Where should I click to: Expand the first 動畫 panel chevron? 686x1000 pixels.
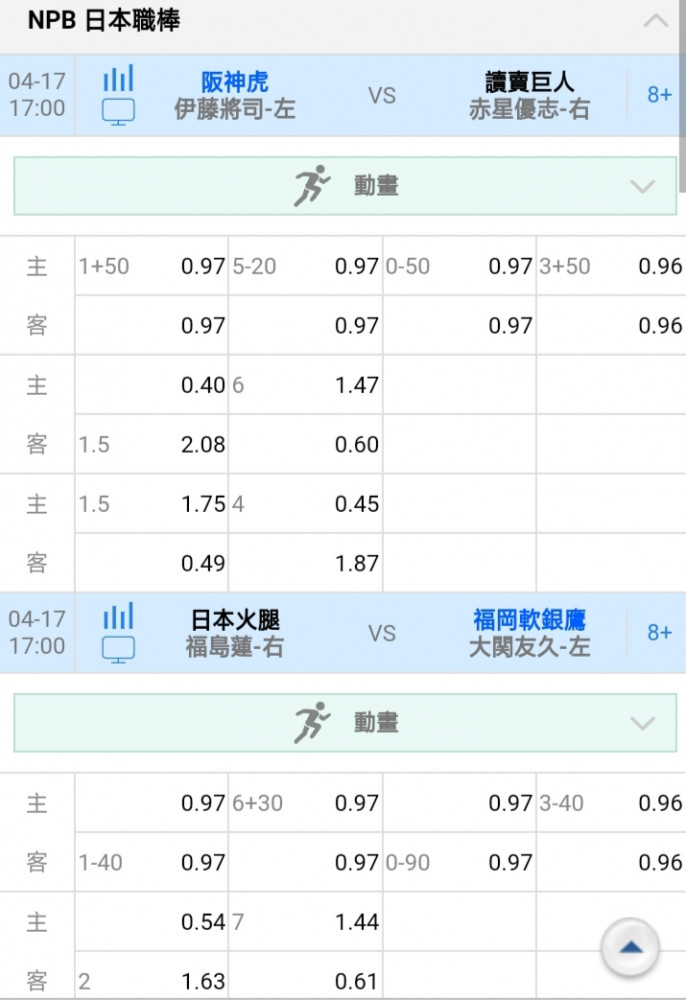(x=642, y=186)
